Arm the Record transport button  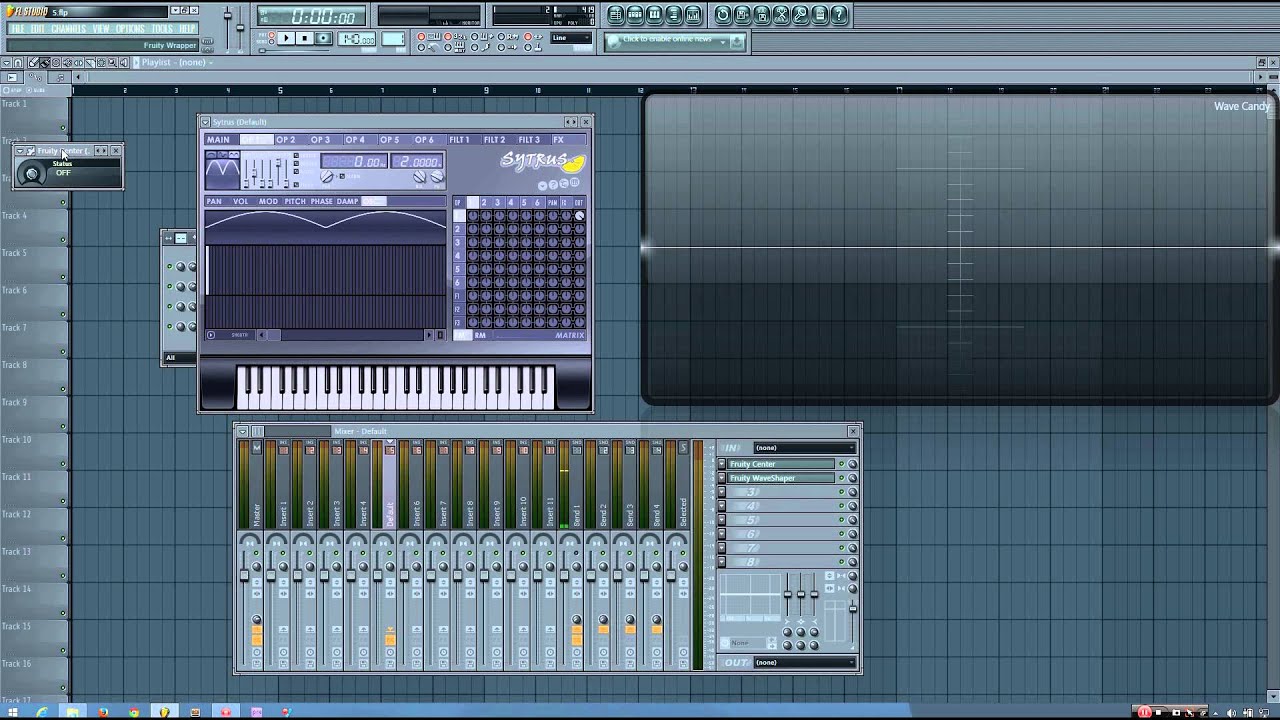point(323,38)
